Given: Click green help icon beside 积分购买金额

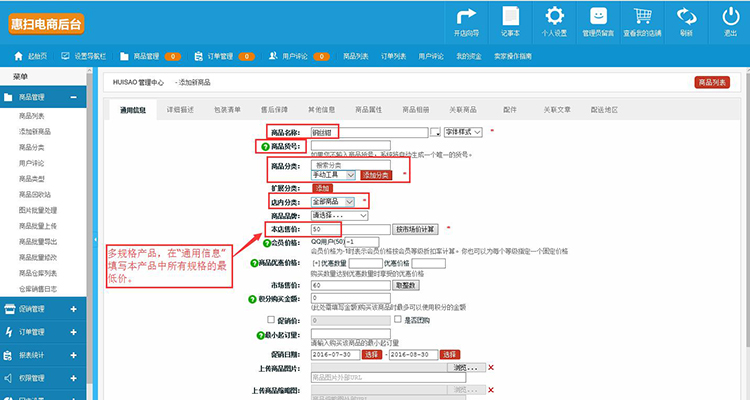Looking at the screenshot, I should coord(253,299).
